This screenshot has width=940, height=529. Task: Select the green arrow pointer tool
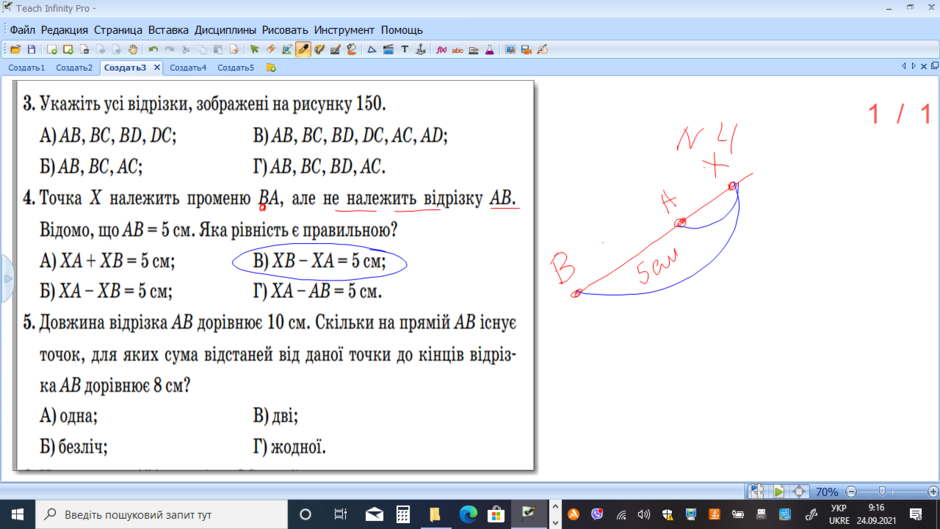coord(254,50)
